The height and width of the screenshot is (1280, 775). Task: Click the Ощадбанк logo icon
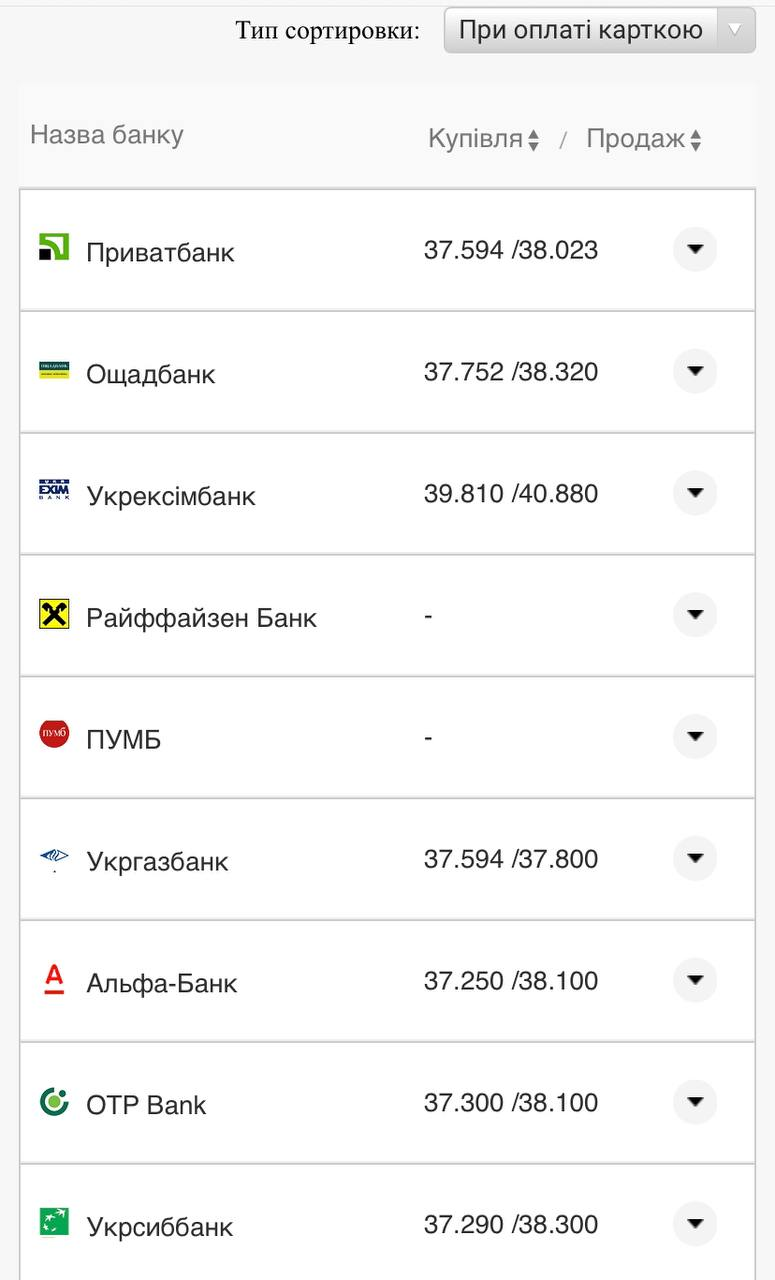54,370
